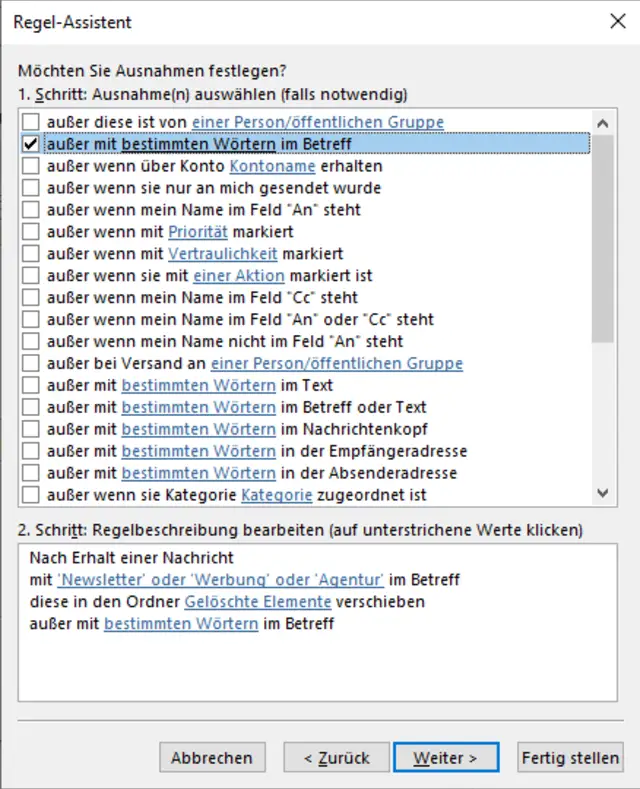Enable 'außer wenn über Konto Kontoname erhalten'
This screenshot has width=640, height=789.
tap(31, 166)
